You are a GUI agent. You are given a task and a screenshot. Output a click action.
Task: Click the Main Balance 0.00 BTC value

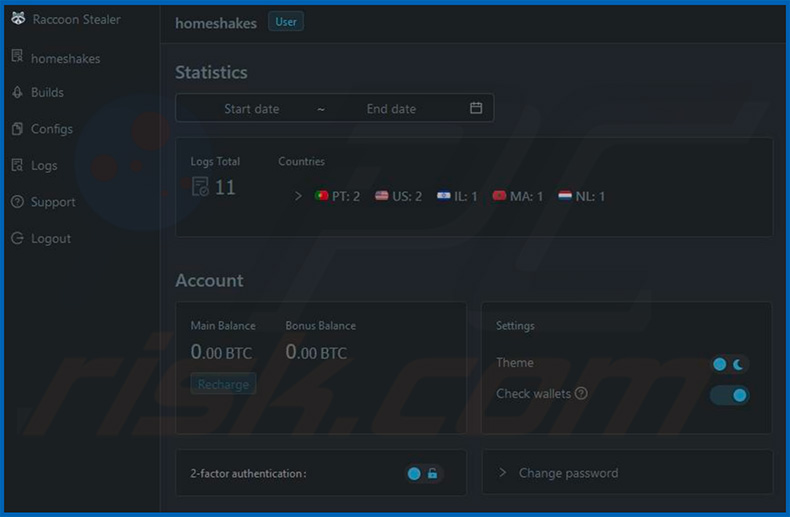point(221,352)
